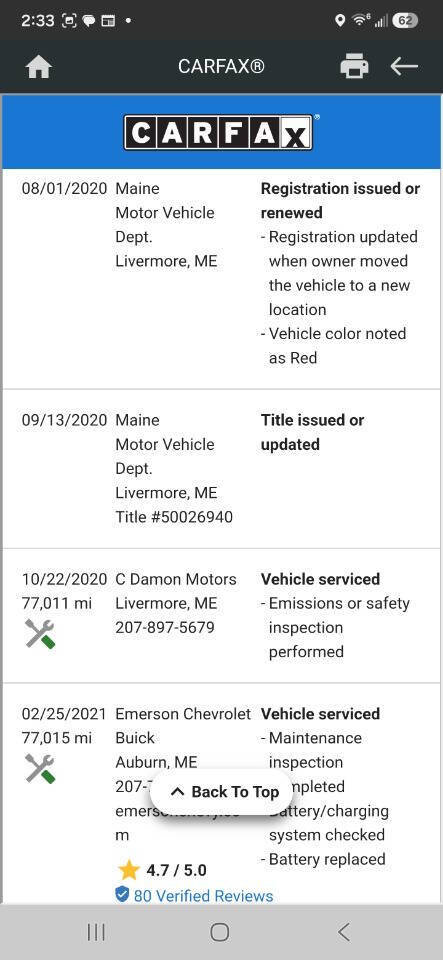The height and width of the screenshot is (960, 443).
Task: Tap service wrench icon for 10/22/2020 entry
Action: (40, 634)
